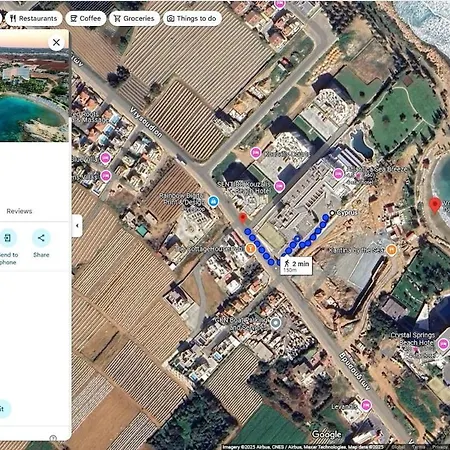Click the Cyprus route start point
The height and width of the screenshot is (450, 450).
tap(332, 213)
